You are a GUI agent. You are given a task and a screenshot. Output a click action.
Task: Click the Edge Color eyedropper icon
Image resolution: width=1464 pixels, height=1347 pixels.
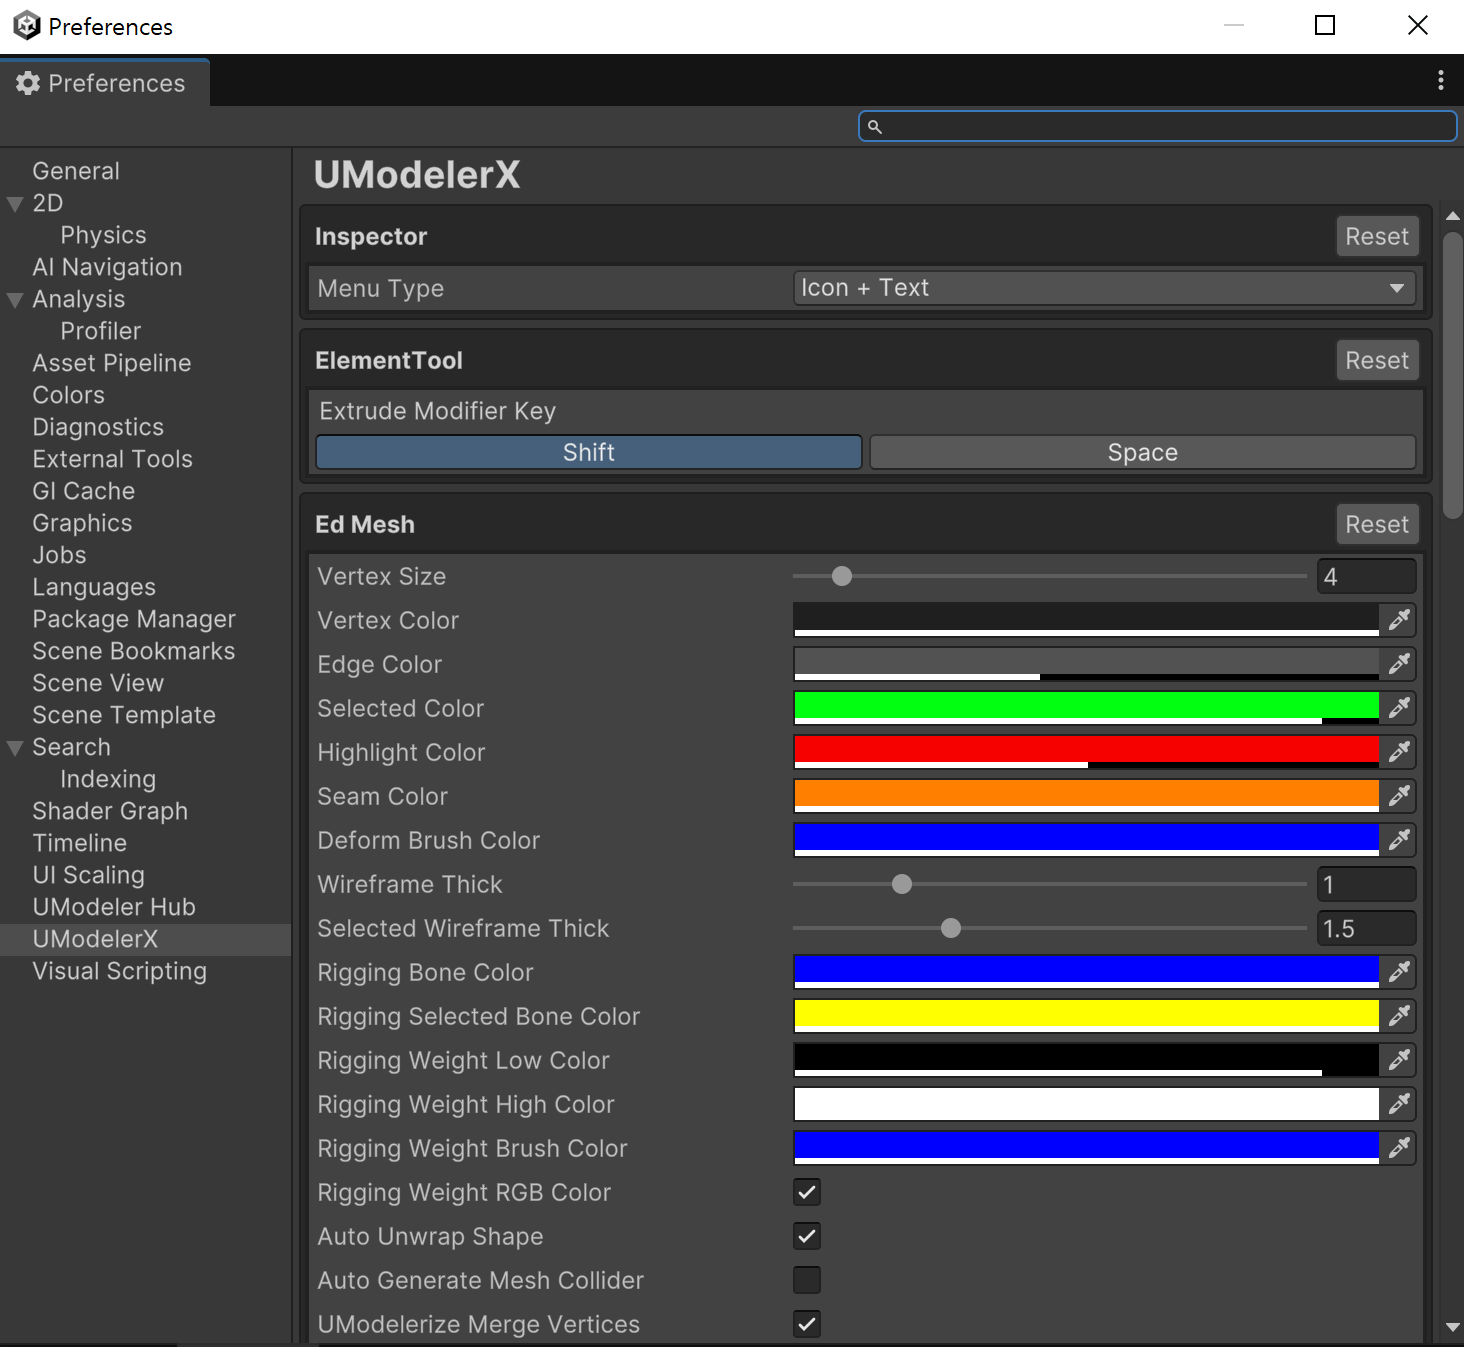tap(1399, 664)
